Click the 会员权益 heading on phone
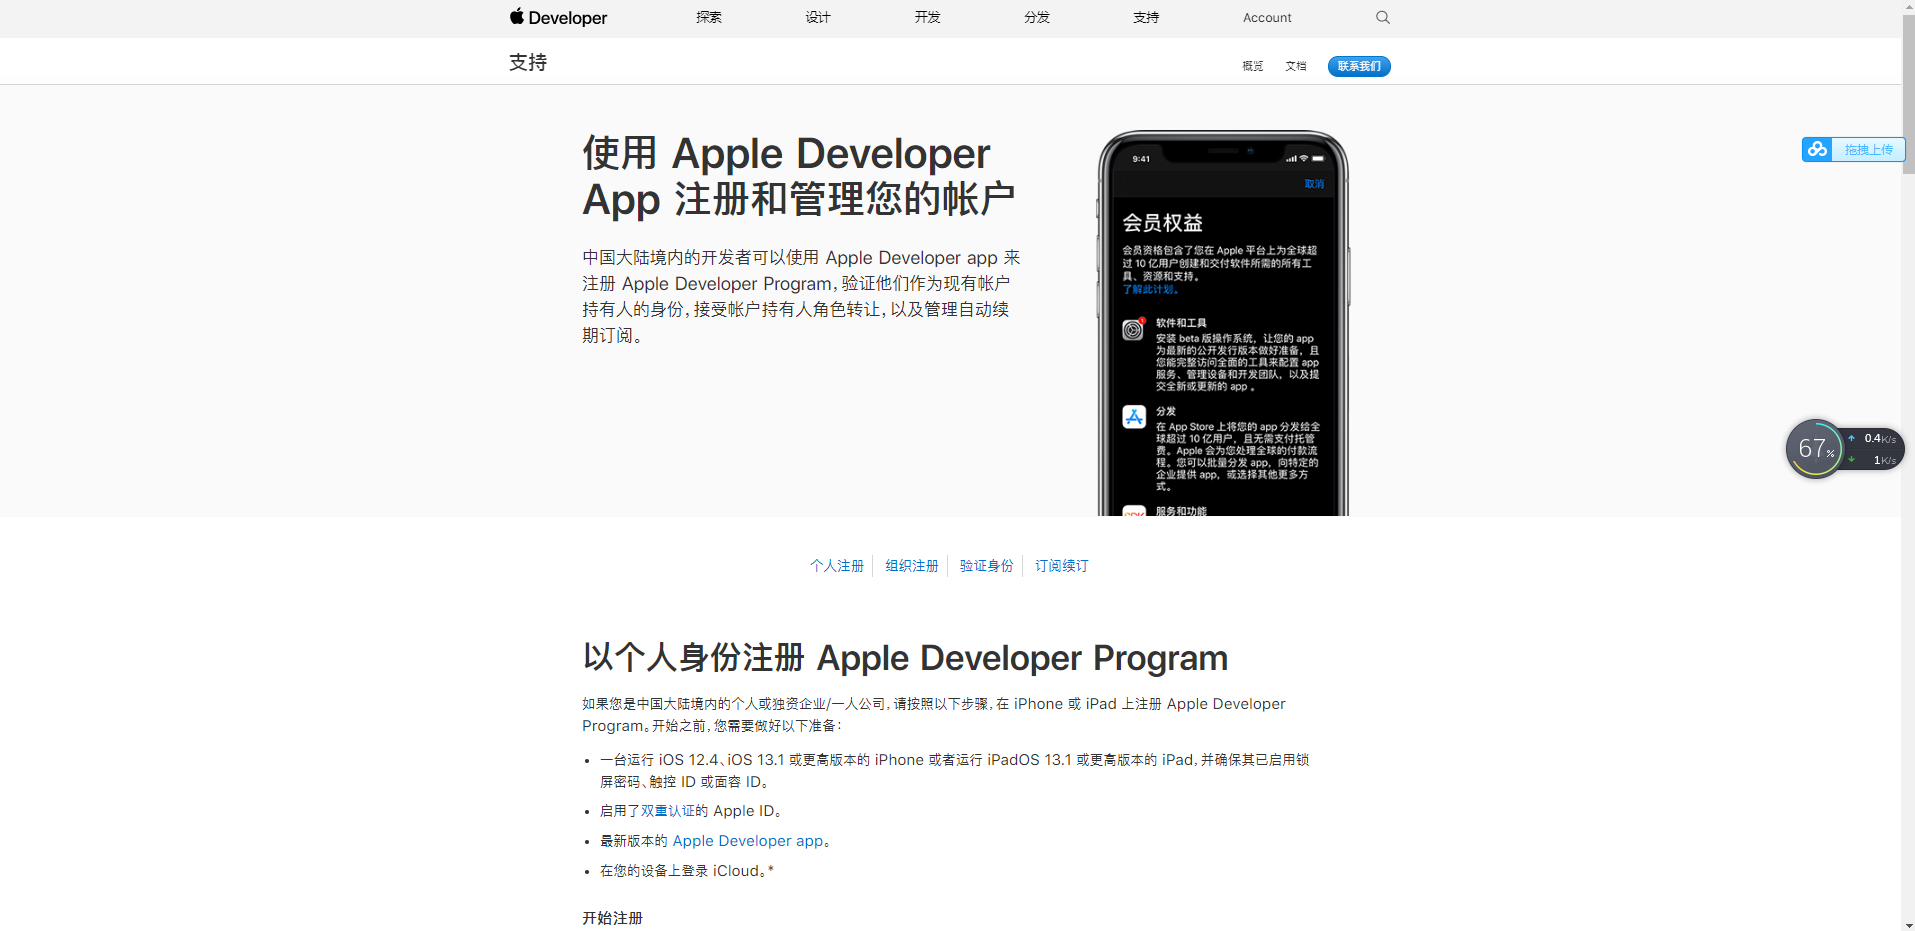 1162,223
